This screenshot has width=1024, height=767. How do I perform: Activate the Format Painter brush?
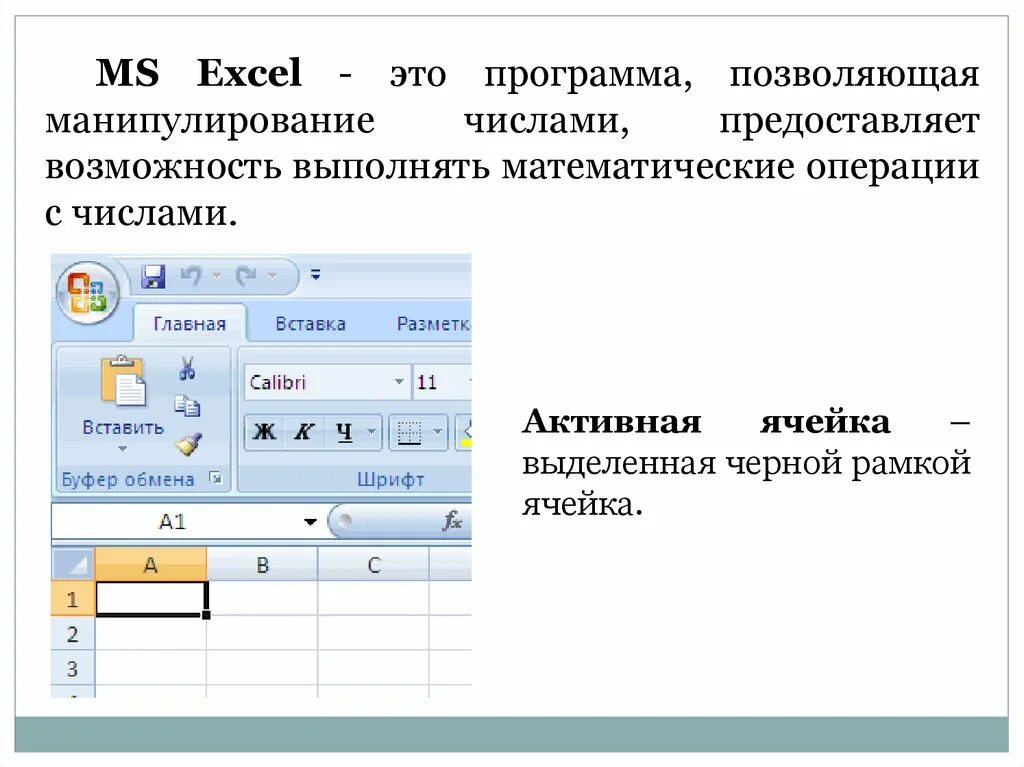point(188,445)
